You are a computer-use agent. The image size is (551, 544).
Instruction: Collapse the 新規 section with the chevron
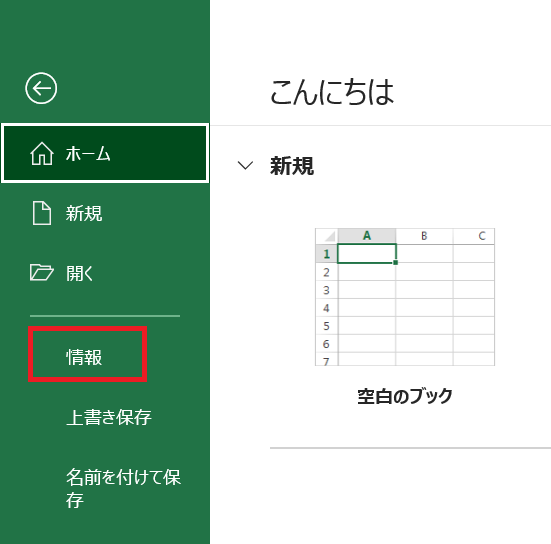pyautogui.click(x=245, y=165)
